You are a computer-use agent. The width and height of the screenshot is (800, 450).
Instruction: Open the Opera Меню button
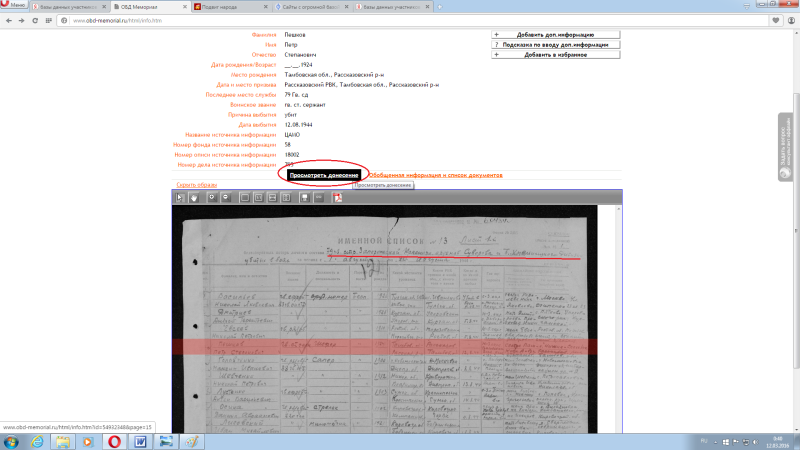click(x=14, y=5)
